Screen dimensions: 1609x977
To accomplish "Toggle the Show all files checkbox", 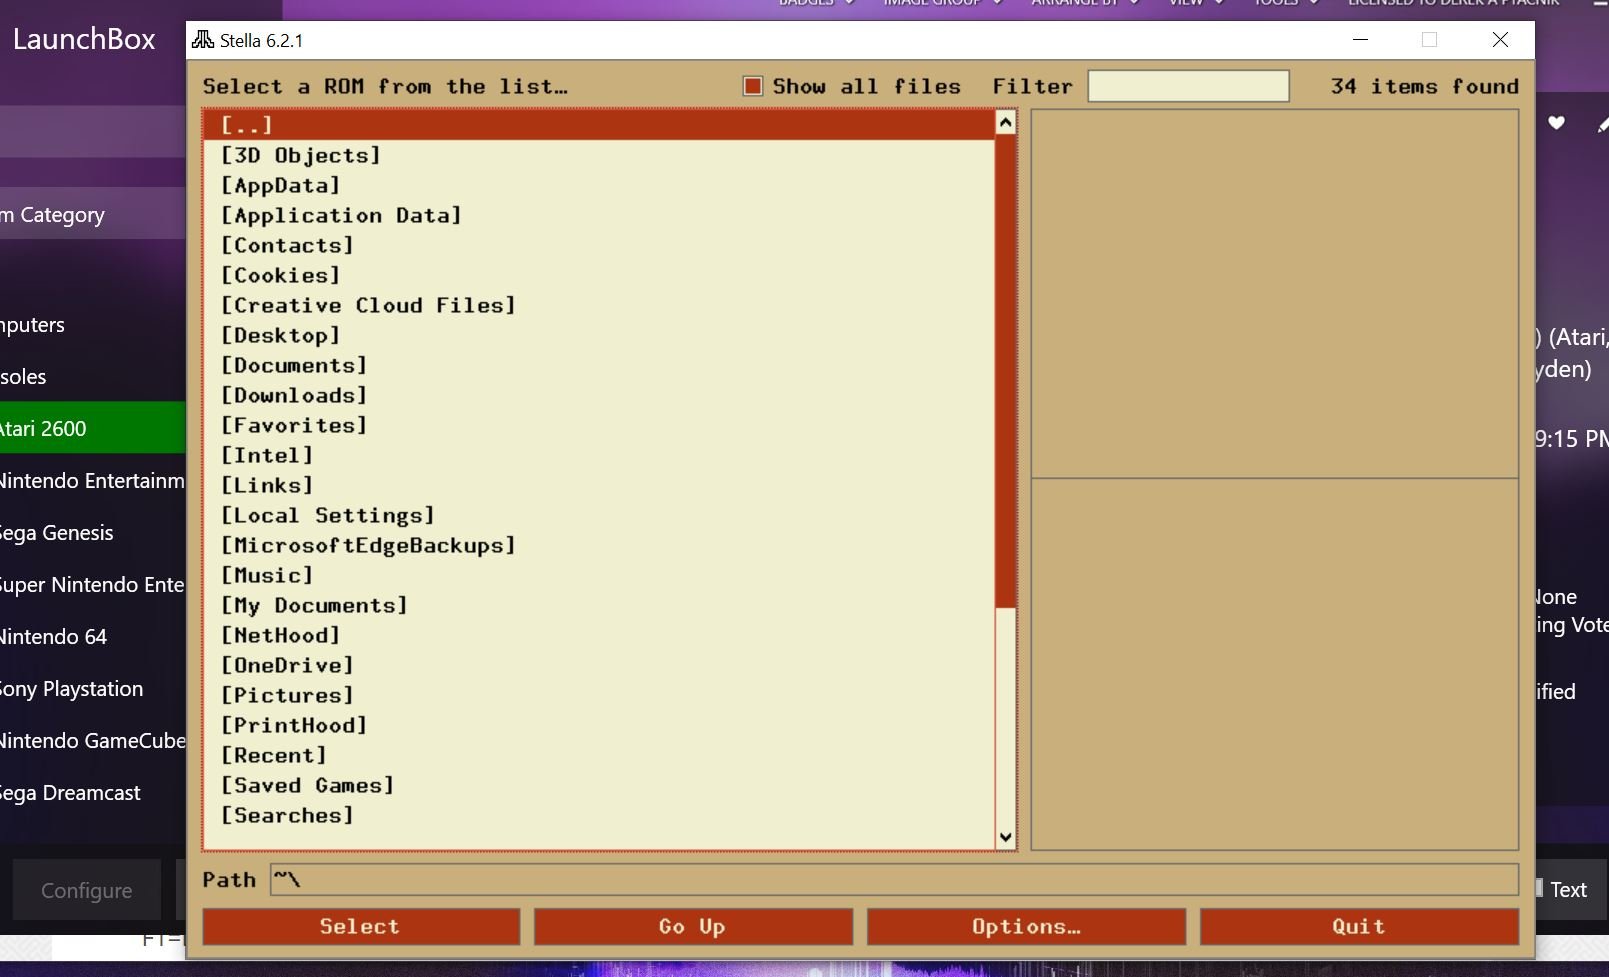I will pos(753,86).
